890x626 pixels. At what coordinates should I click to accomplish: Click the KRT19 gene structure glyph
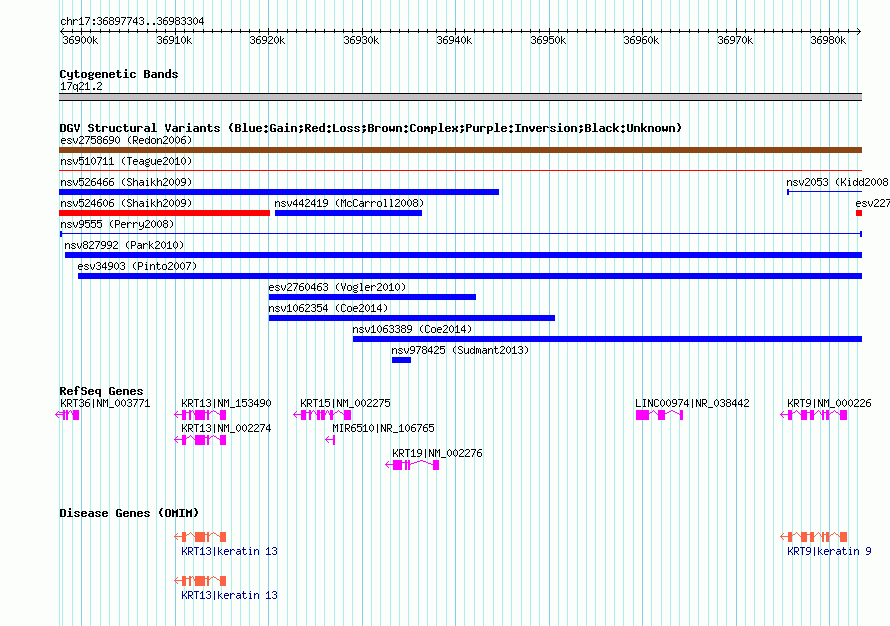click(412, 465)
